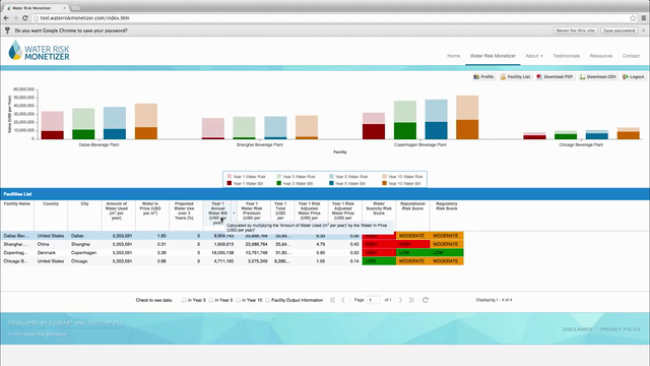Select the Dallas Bev... facility row
Screen dimensions: 650x366
click(232, 235)
